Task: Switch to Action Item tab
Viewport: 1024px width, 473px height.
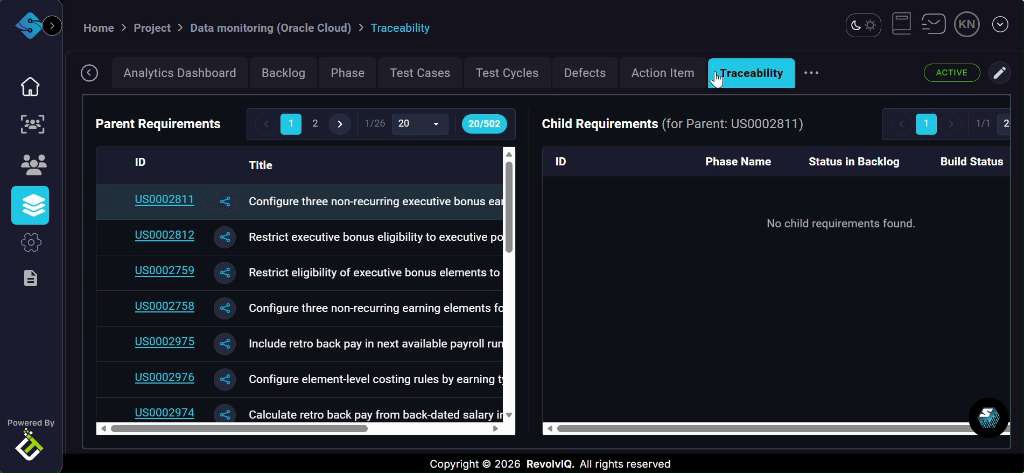Action: (x=662, y=73)
